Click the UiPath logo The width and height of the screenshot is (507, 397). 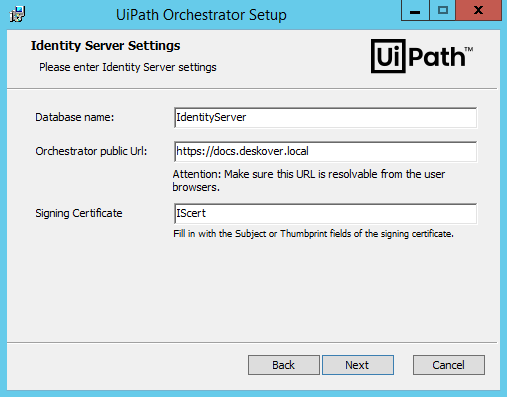(422, 56)
